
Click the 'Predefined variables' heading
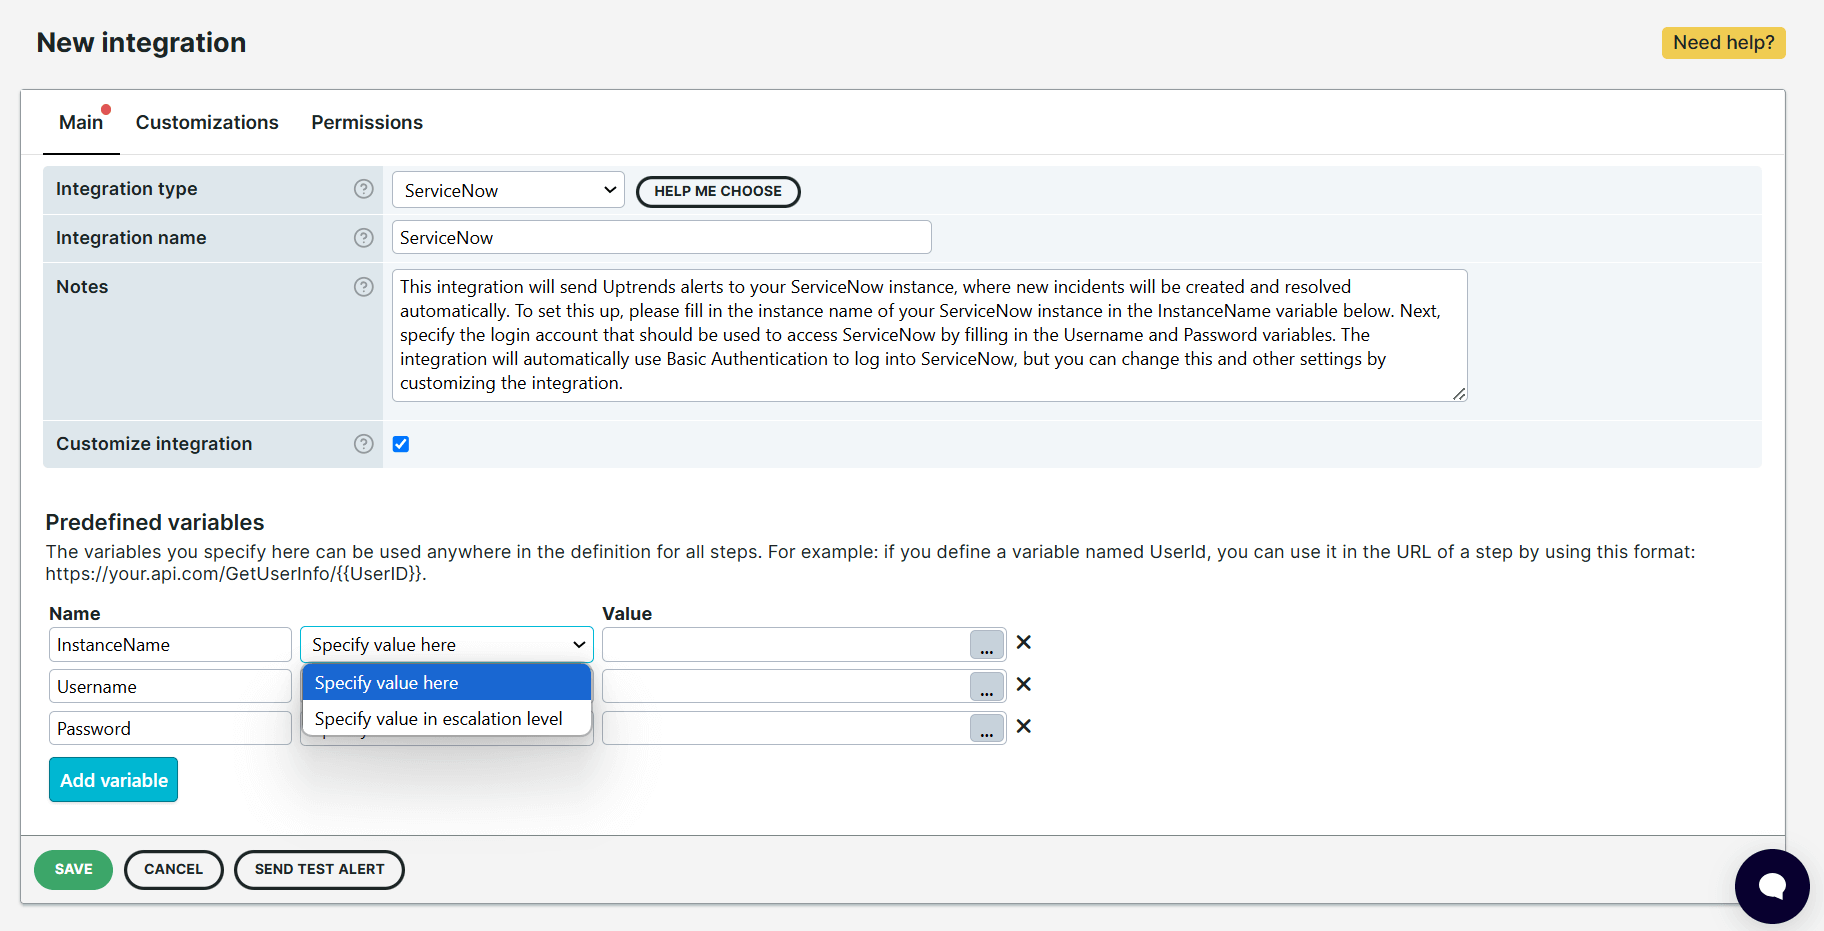[155, 522]
